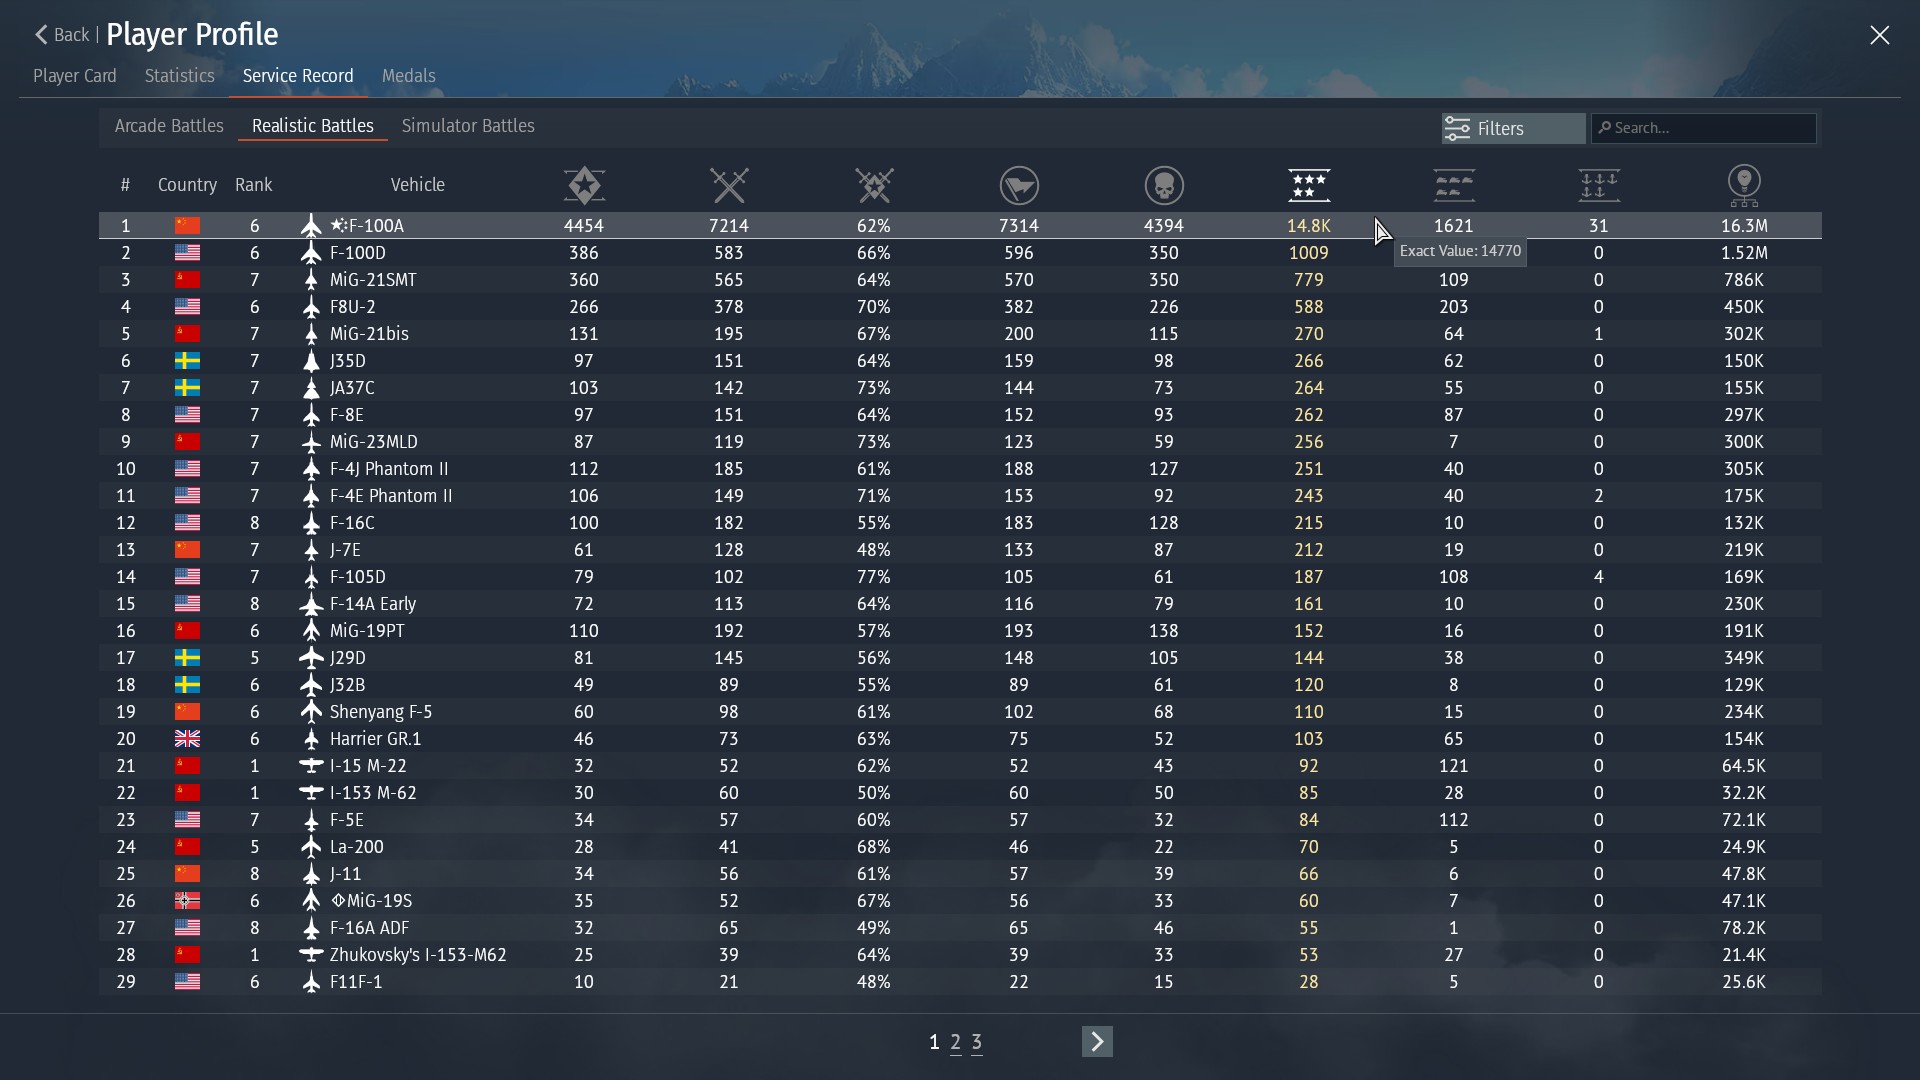This screenshot has width=1920, height=1080.
Task: Click the UK flag in Harrier GR.1 row
Action: click(187, 739)
